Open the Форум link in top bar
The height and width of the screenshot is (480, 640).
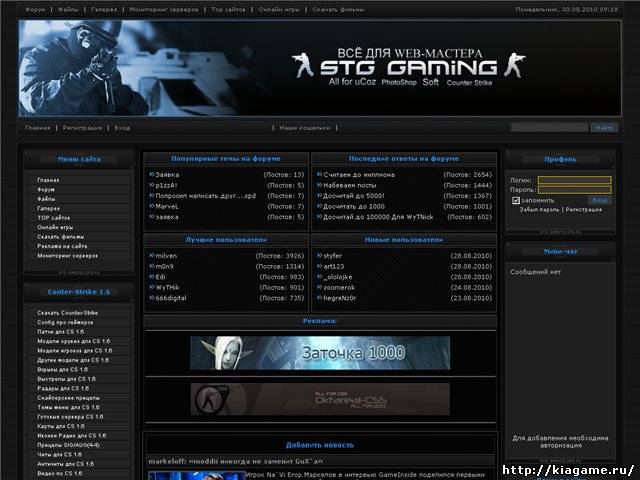click(x=35, y=9)
